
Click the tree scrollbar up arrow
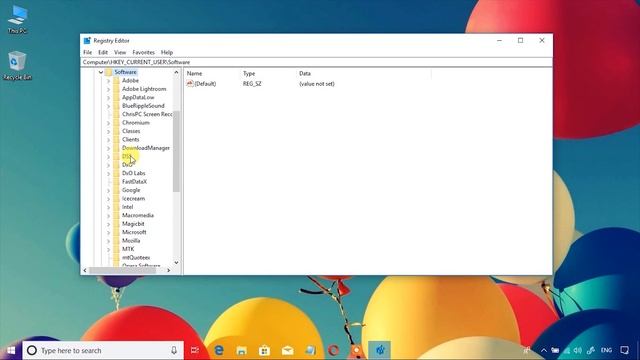point(176,72)
